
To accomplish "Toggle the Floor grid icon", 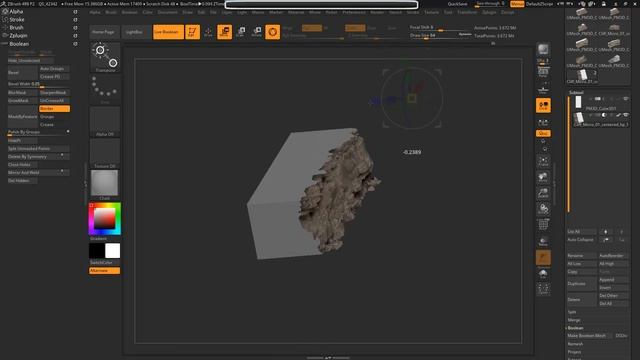I will [543, 89].
